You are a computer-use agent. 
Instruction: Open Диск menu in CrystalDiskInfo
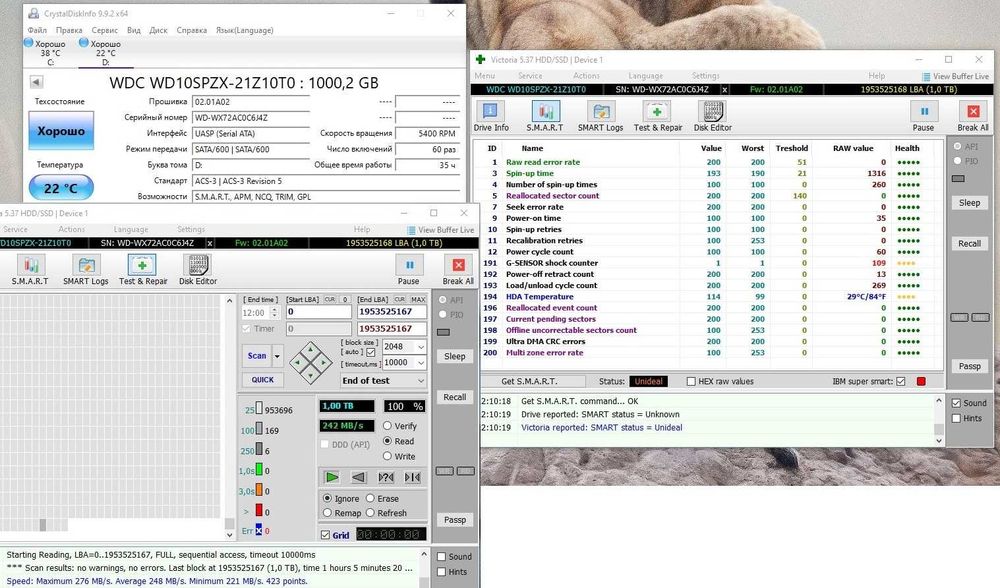(x=158, y=30)
